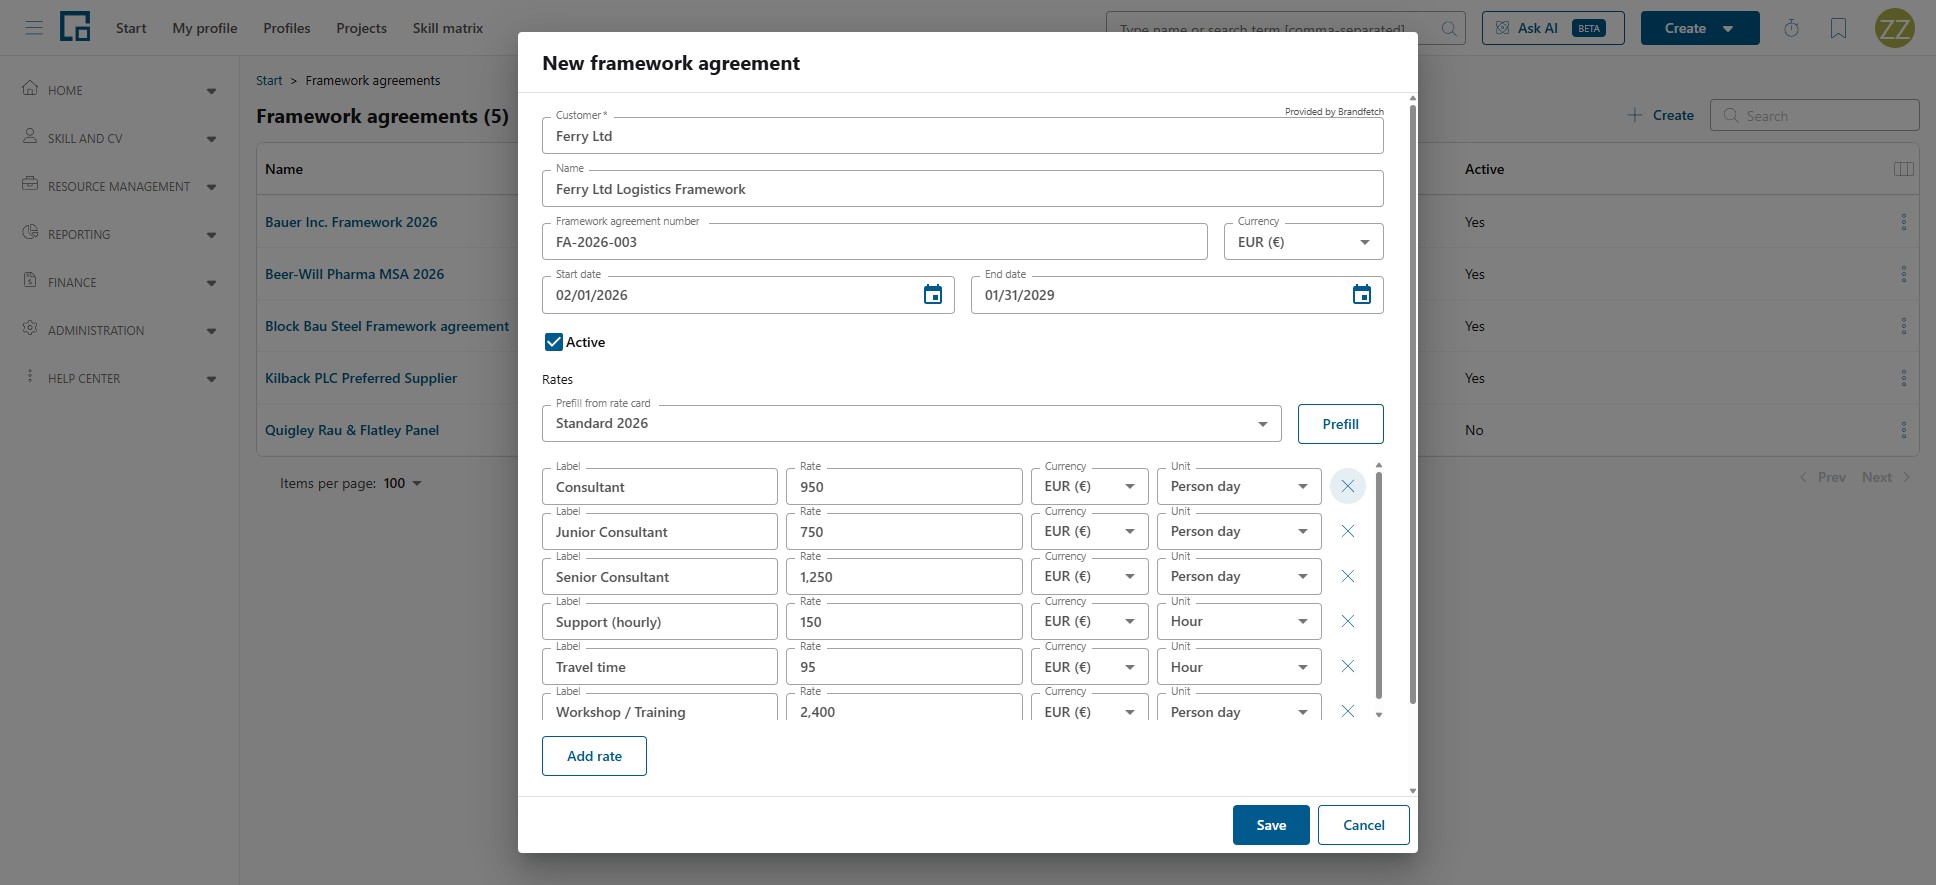Remove the Support (hourly) rate row
The width and height of the screenshot is (1936, 885).
(1348, 621)
